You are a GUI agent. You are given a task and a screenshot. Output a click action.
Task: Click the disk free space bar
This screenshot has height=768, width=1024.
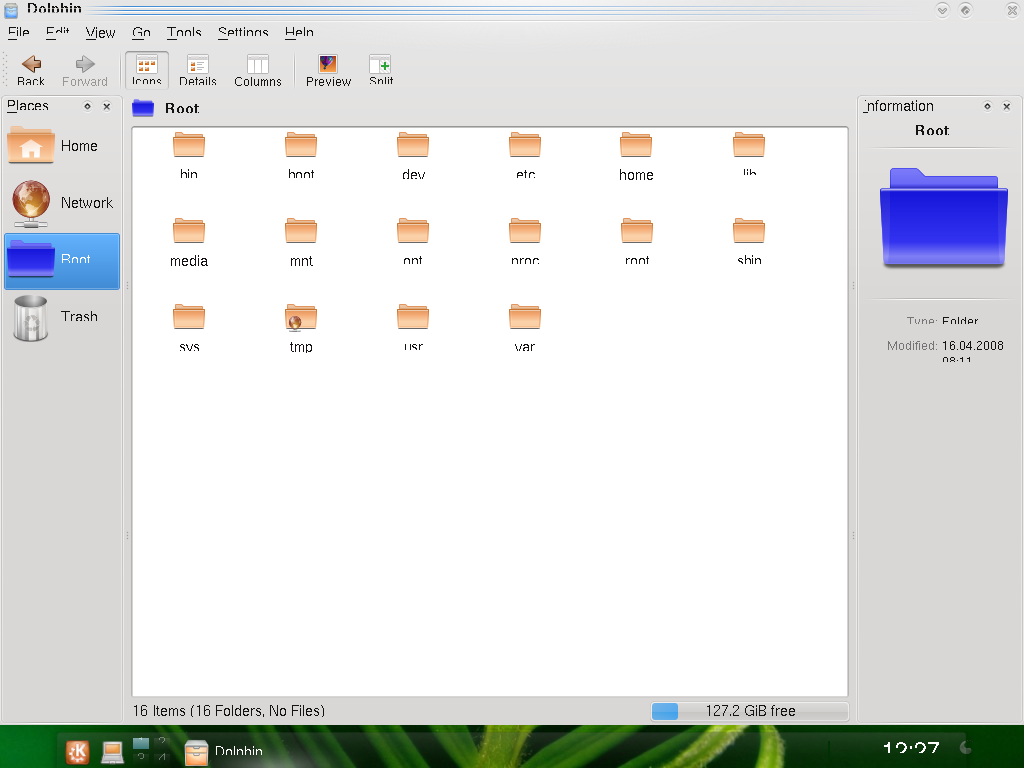click(749, 711)
